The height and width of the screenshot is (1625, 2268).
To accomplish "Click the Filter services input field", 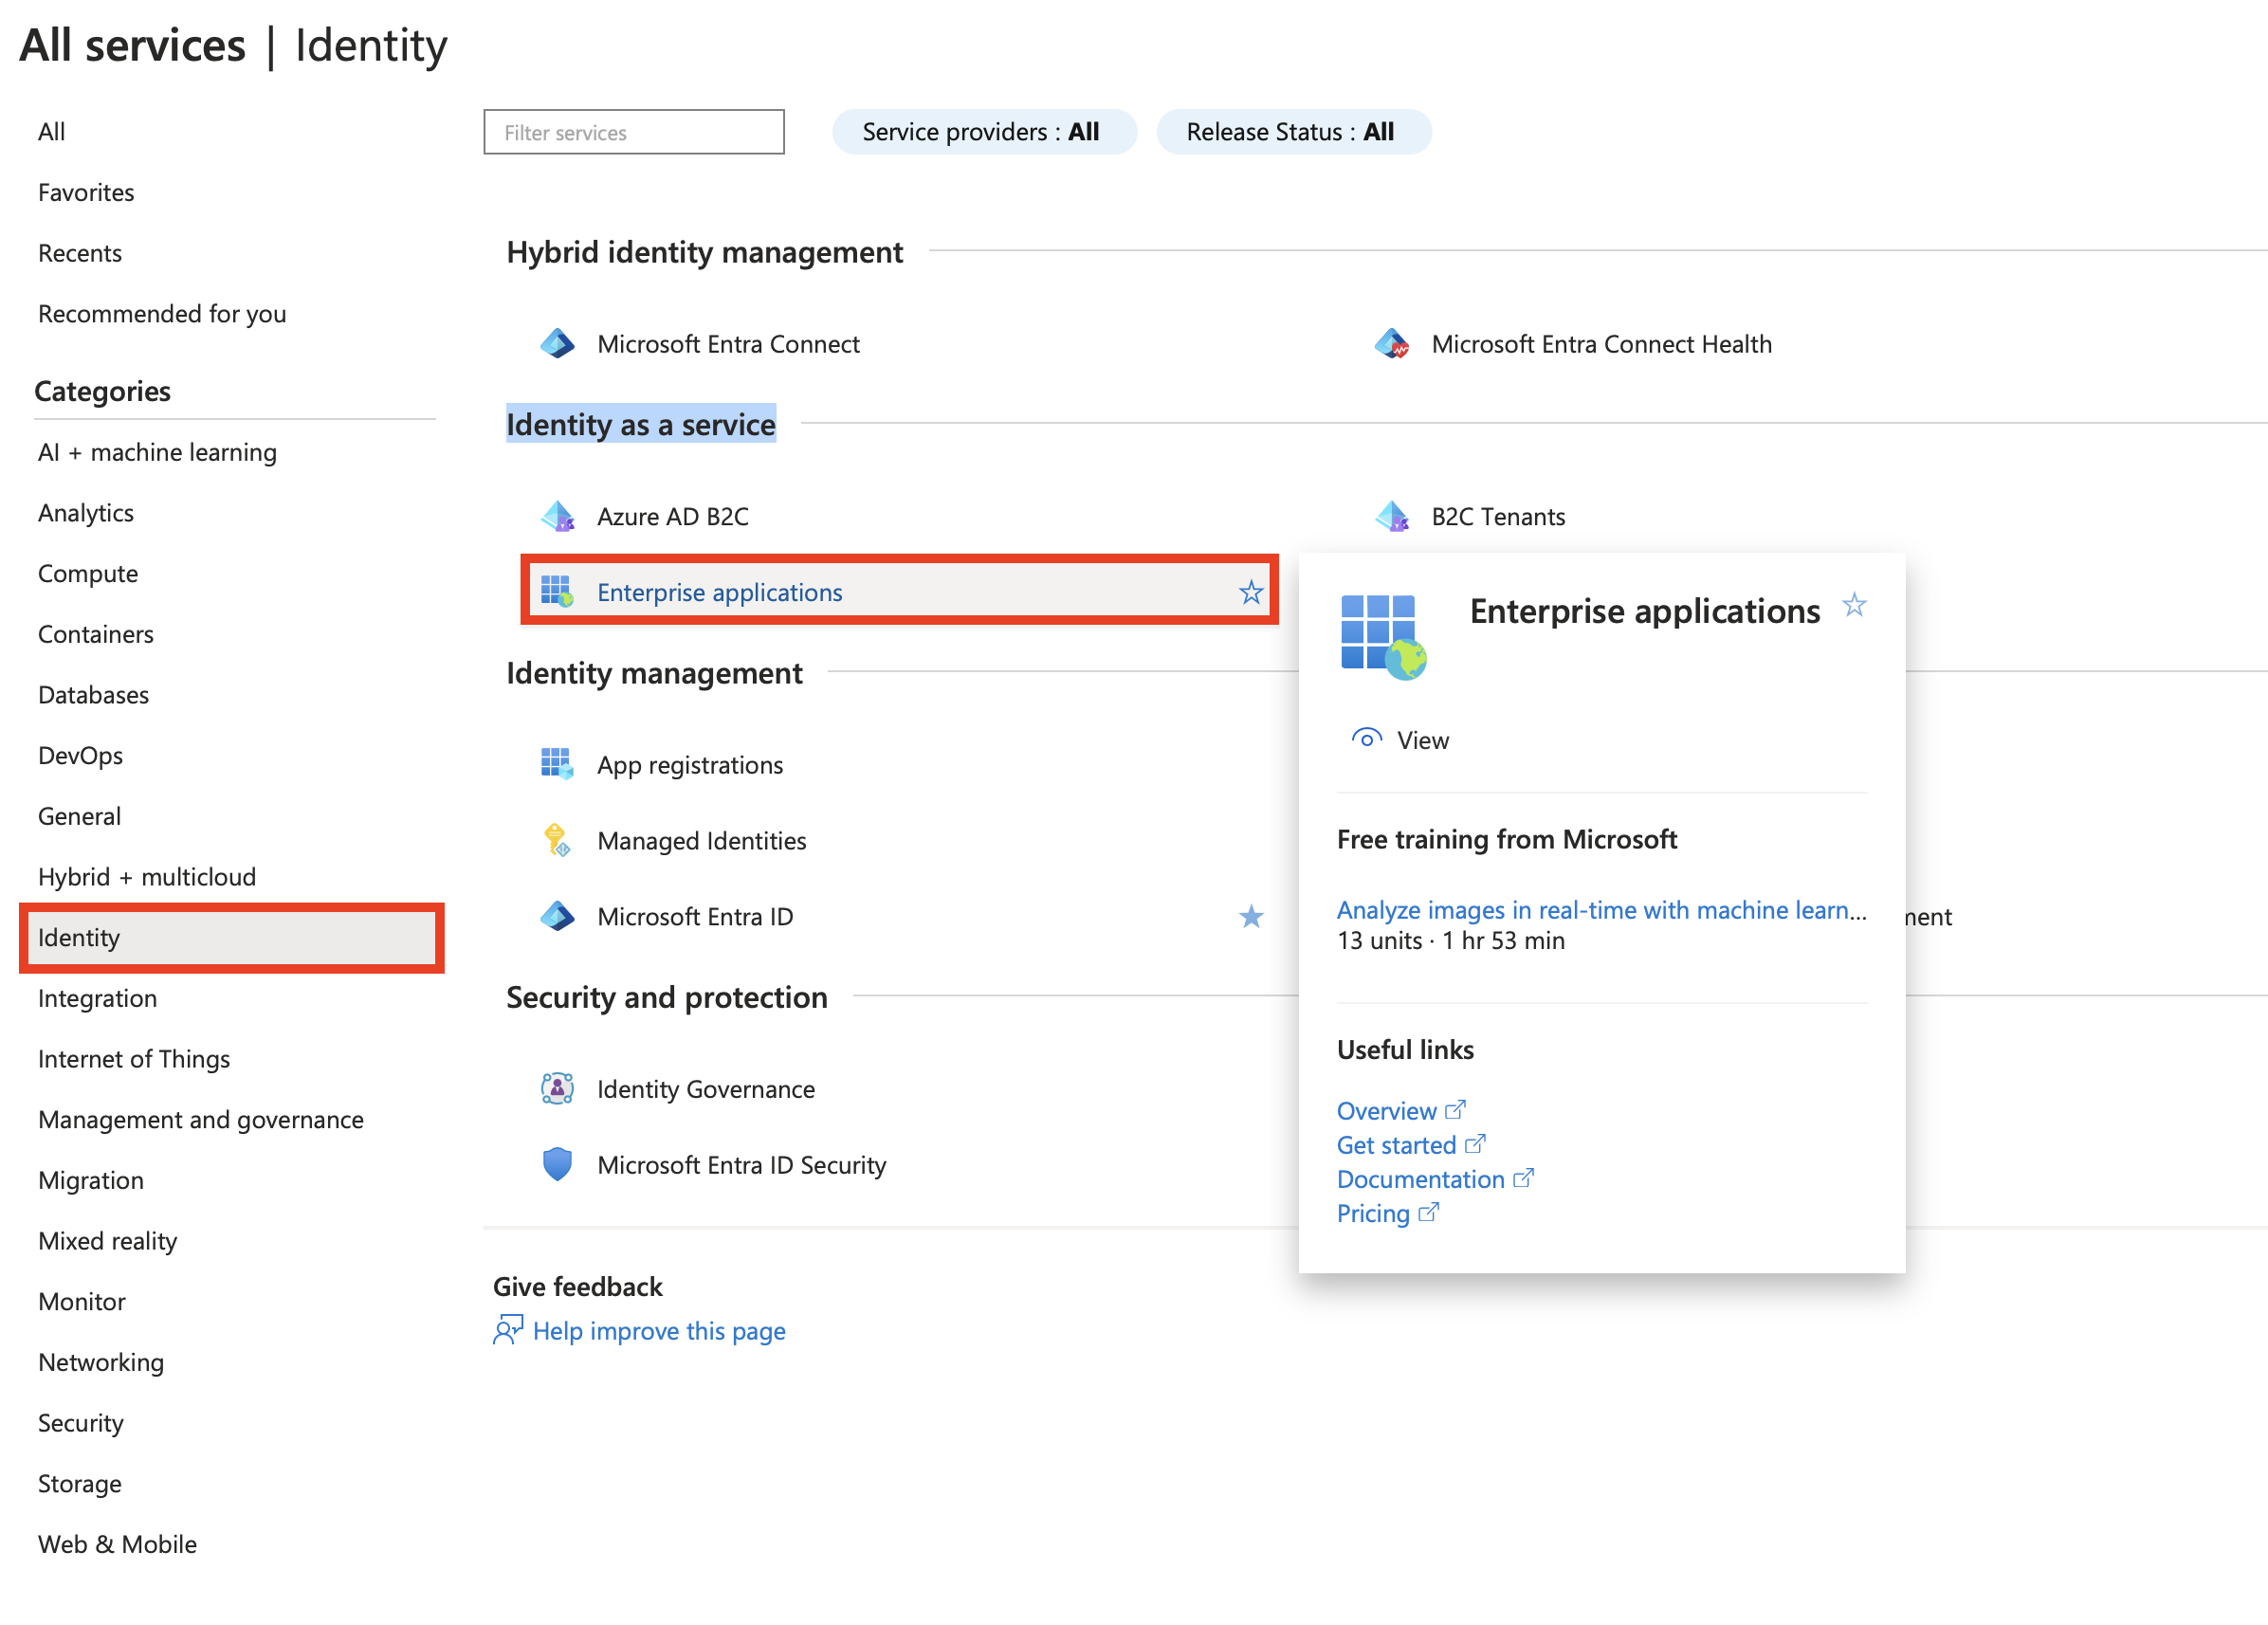I will [x=636, y=130].
